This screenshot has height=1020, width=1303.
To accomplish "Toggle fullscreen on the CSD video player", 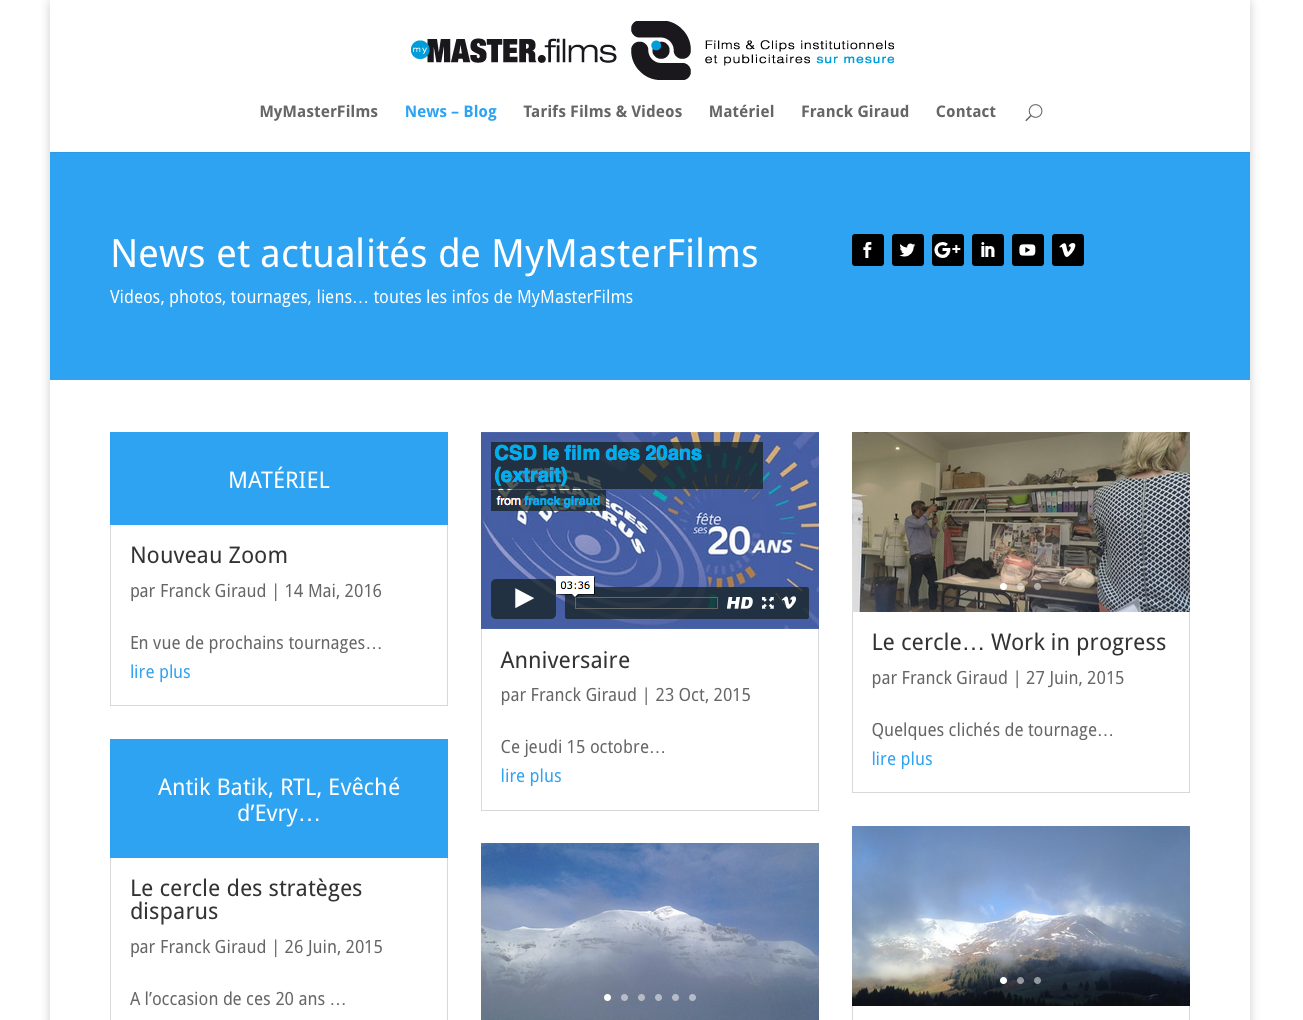I will point(768,603).
